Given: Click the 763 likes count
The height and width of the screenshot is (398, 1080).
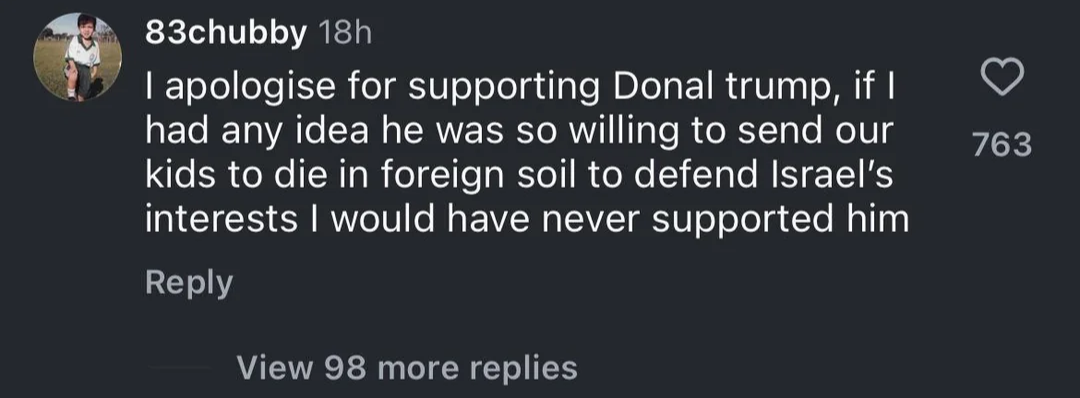Looking at the screenshot, I should click(x=1002, y=145).
